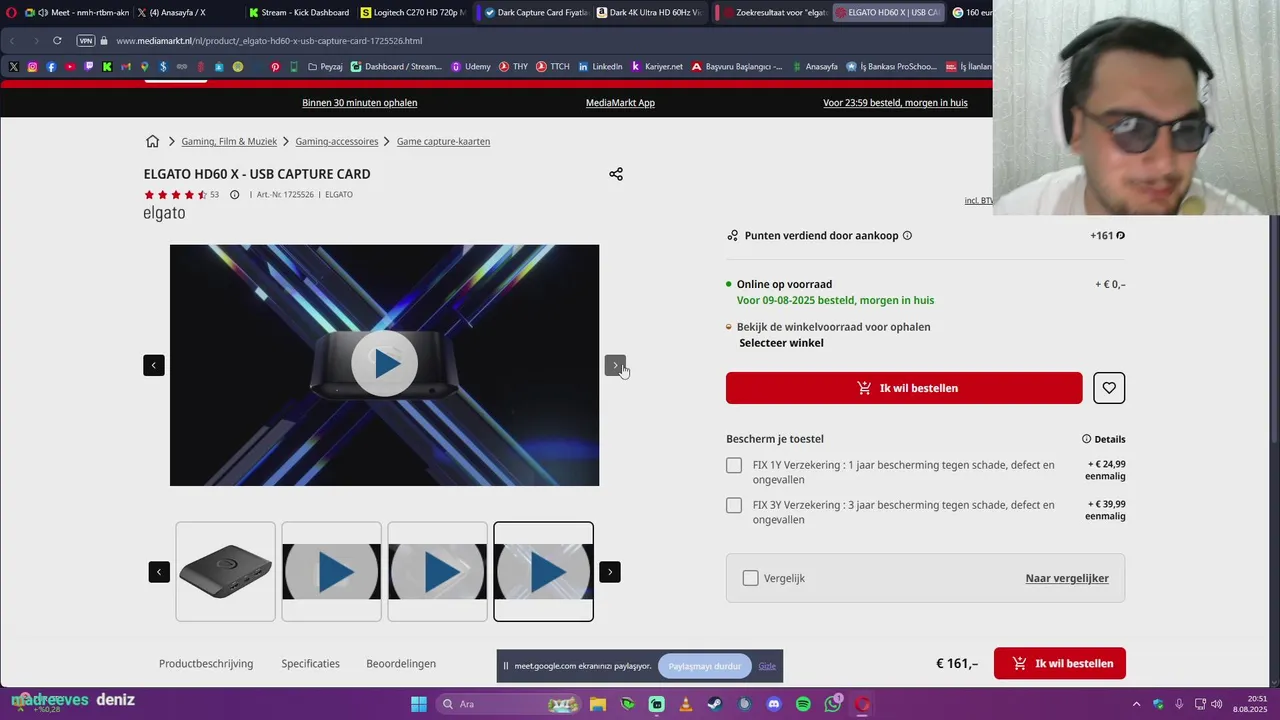Reload the page with the refresh icon
The height and width of the screenshot is (720, 1280).
pyautogui.click(x=57, y=41)
